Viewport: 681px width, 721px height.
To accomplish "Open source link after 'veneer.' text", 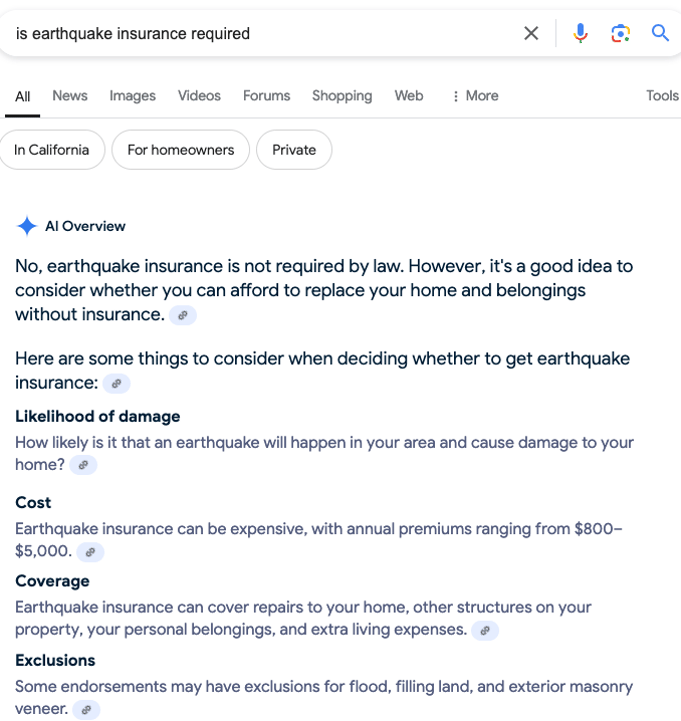I will click(86, 710).
